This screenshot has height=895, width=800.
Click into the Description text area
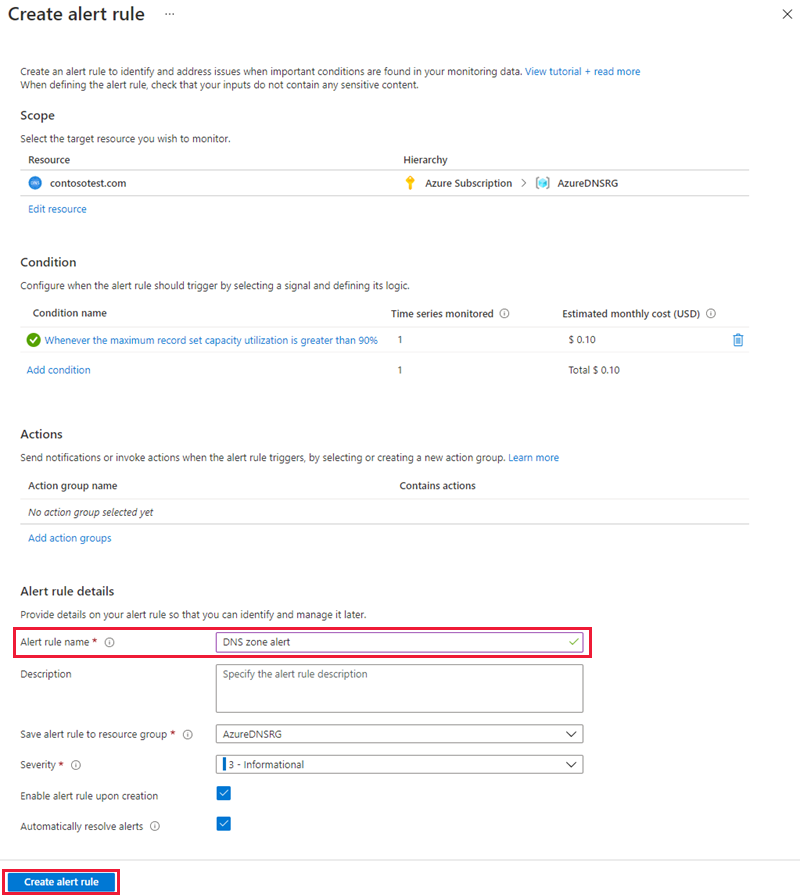399,688
